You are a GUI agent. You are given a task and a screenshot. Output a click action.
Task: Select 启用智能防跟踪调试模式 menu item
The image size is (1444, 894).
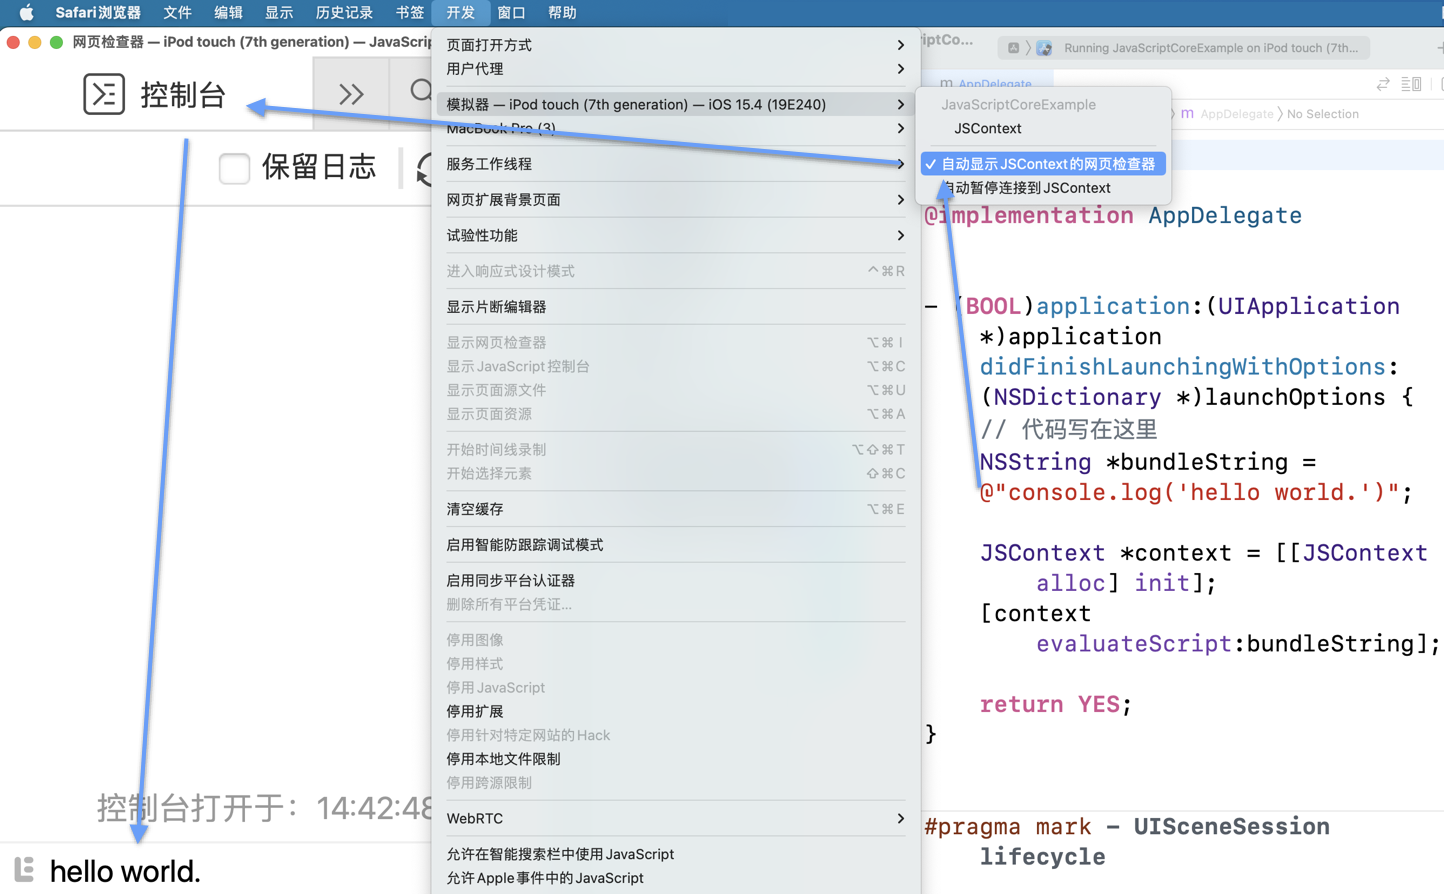pyautogui.click(x=525, y=545)
